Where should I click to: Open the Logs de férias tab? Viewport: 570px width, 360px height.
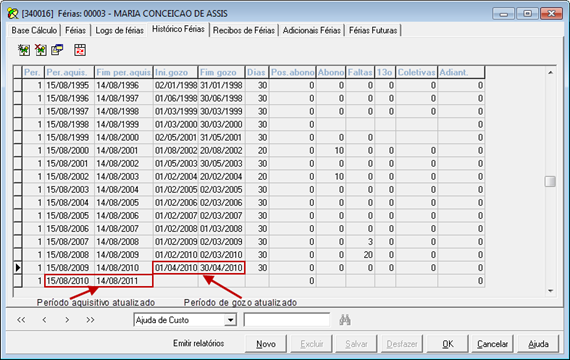[119, 30]
